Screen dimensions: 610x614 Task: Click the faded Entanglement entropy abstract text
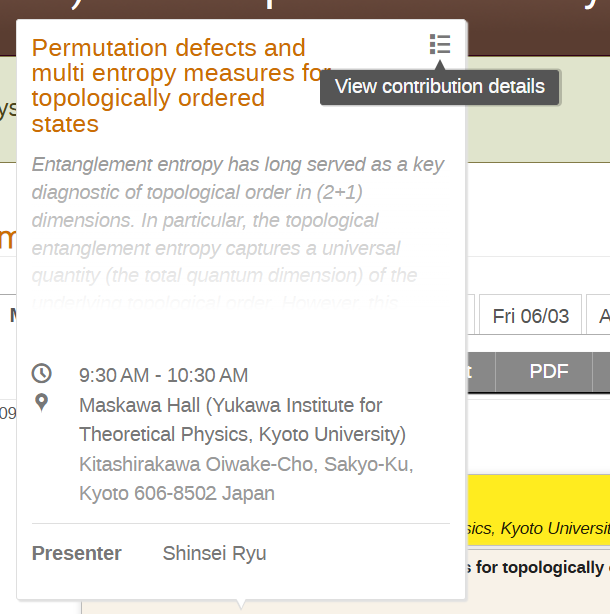point(238,220)
